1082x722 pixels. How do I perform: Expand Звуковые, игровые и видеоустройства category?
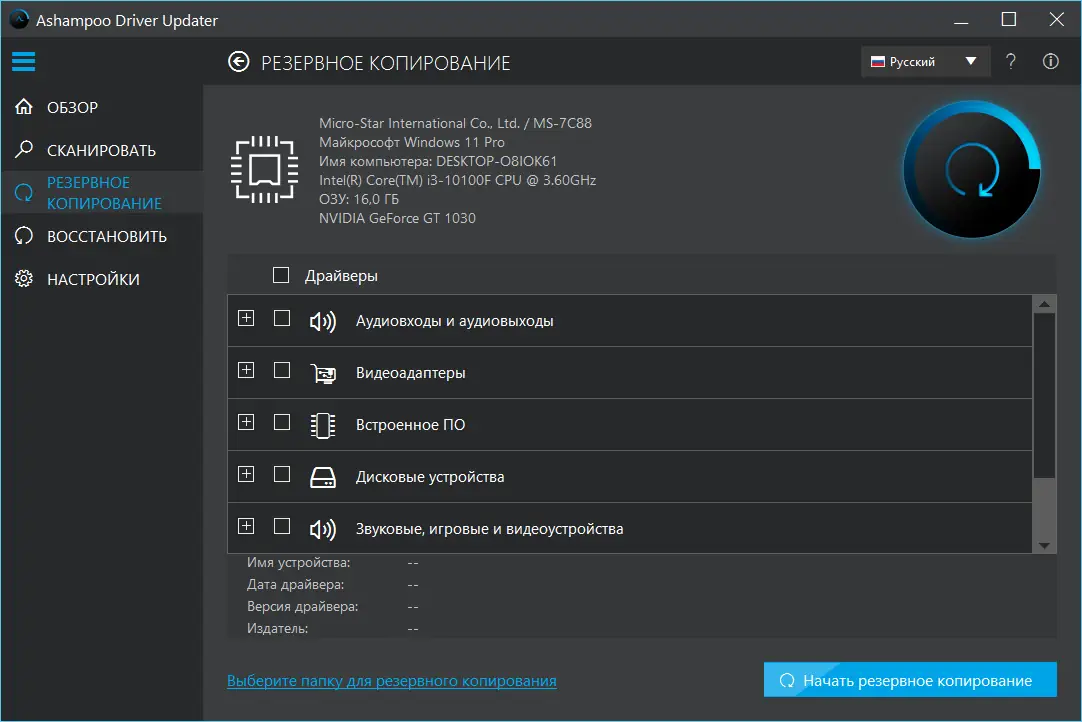(246, 526)
